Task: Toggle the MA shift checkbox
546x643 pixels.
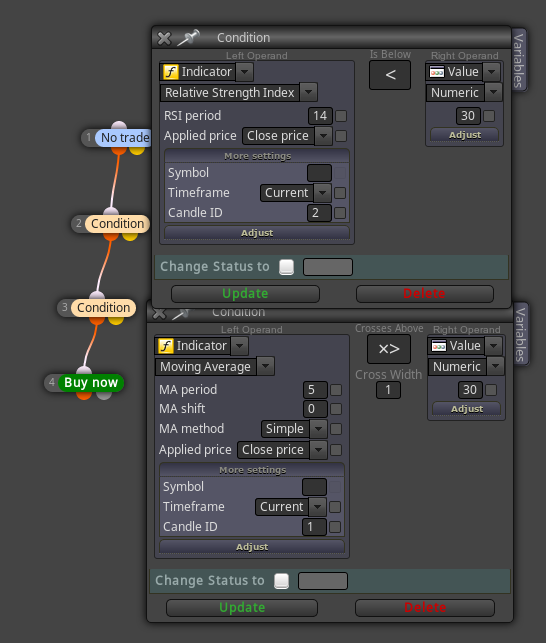Action: [x=336, y=409]
